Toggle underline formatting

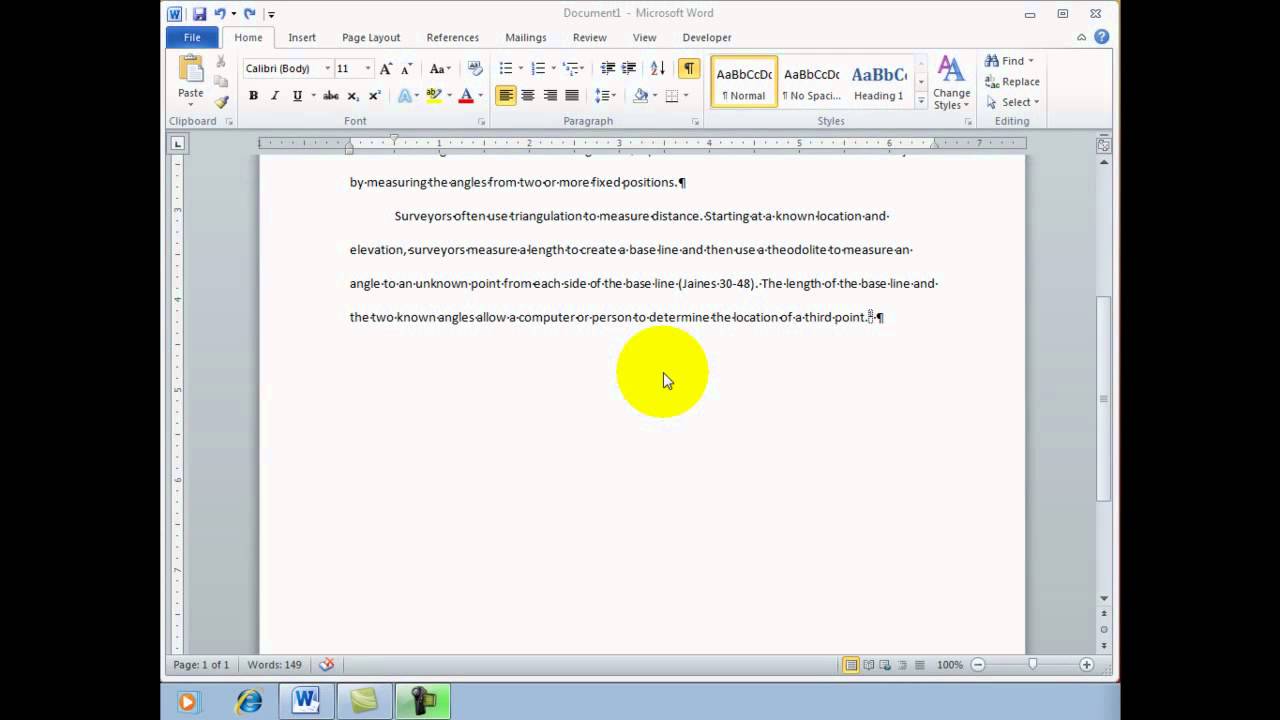pos(297,96)
